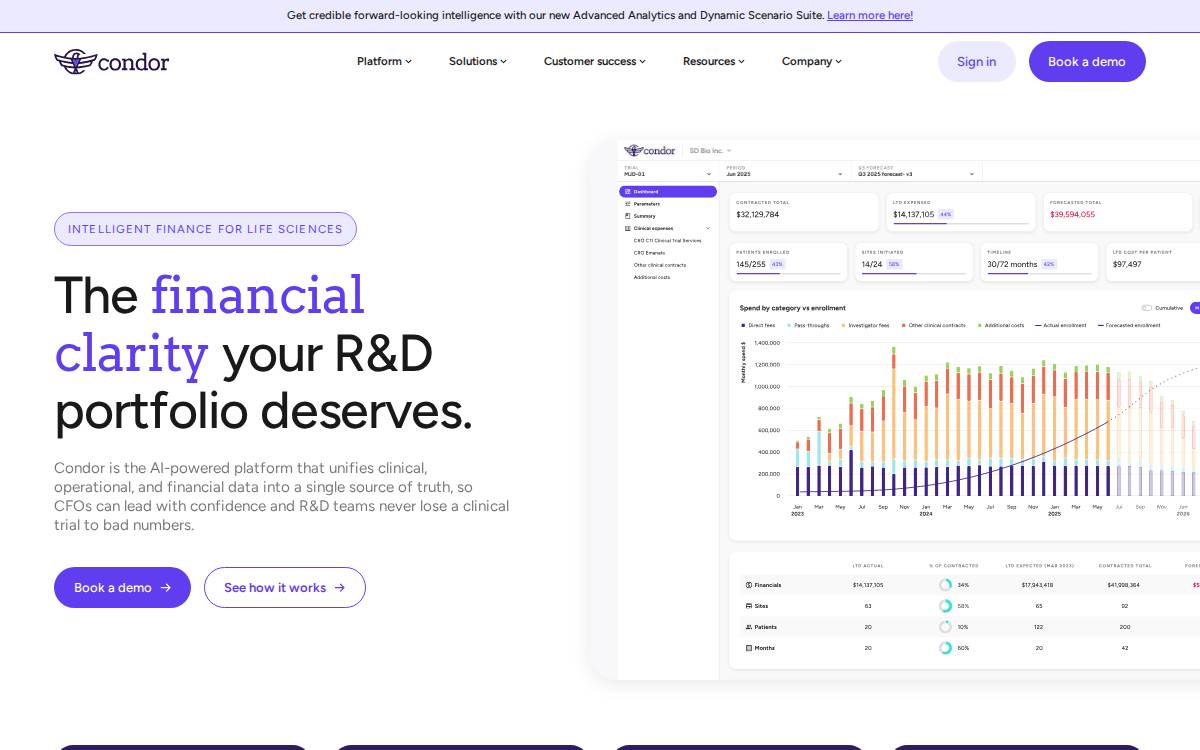This screenshot has height=750, width=1200.
Task: Open the Q3 2025 forecast-v3 dropdown
Action: coord(916,171)
